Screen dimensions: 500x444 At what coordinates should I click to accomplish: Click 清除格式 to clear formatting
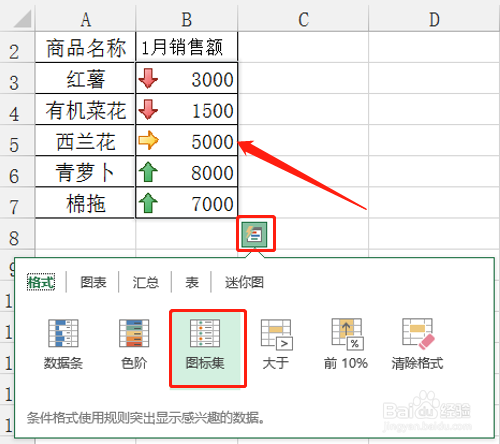coord(417,344)
